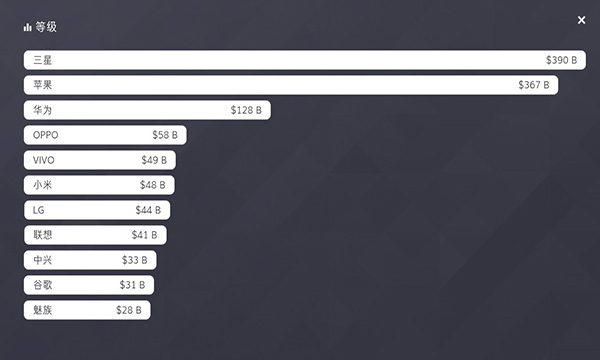This screenshot has height=360, width=600.
Task: Click the $128 B value label
Action: tap(246, 110)
